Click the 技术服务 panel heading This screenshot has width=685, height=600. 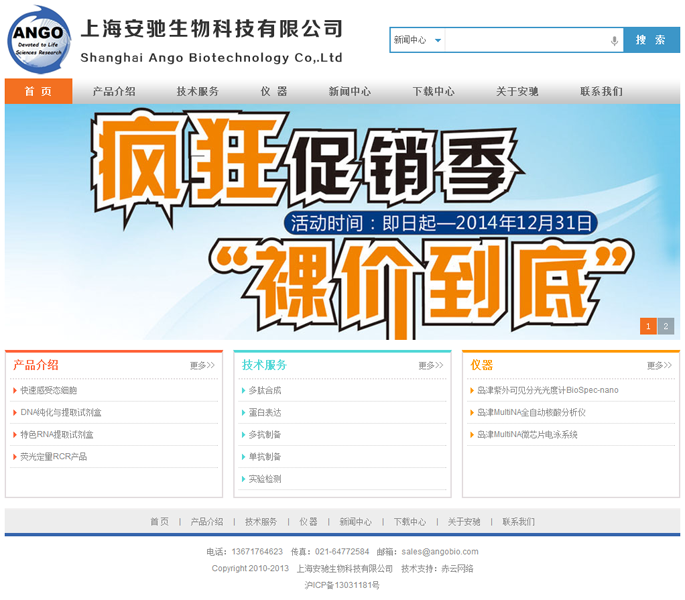[x=264, y=365]
